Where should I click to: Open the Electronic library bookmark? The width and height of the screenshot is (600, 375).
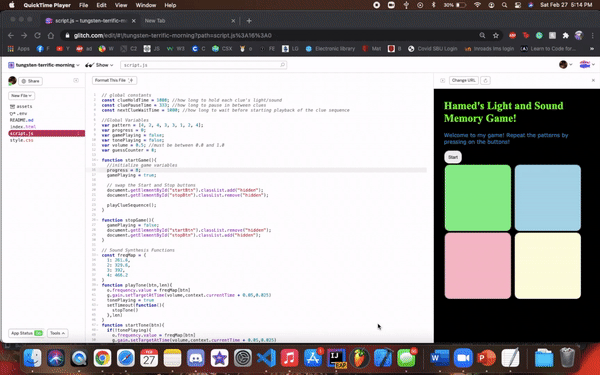pyautogui.click(x=330, y=49)
